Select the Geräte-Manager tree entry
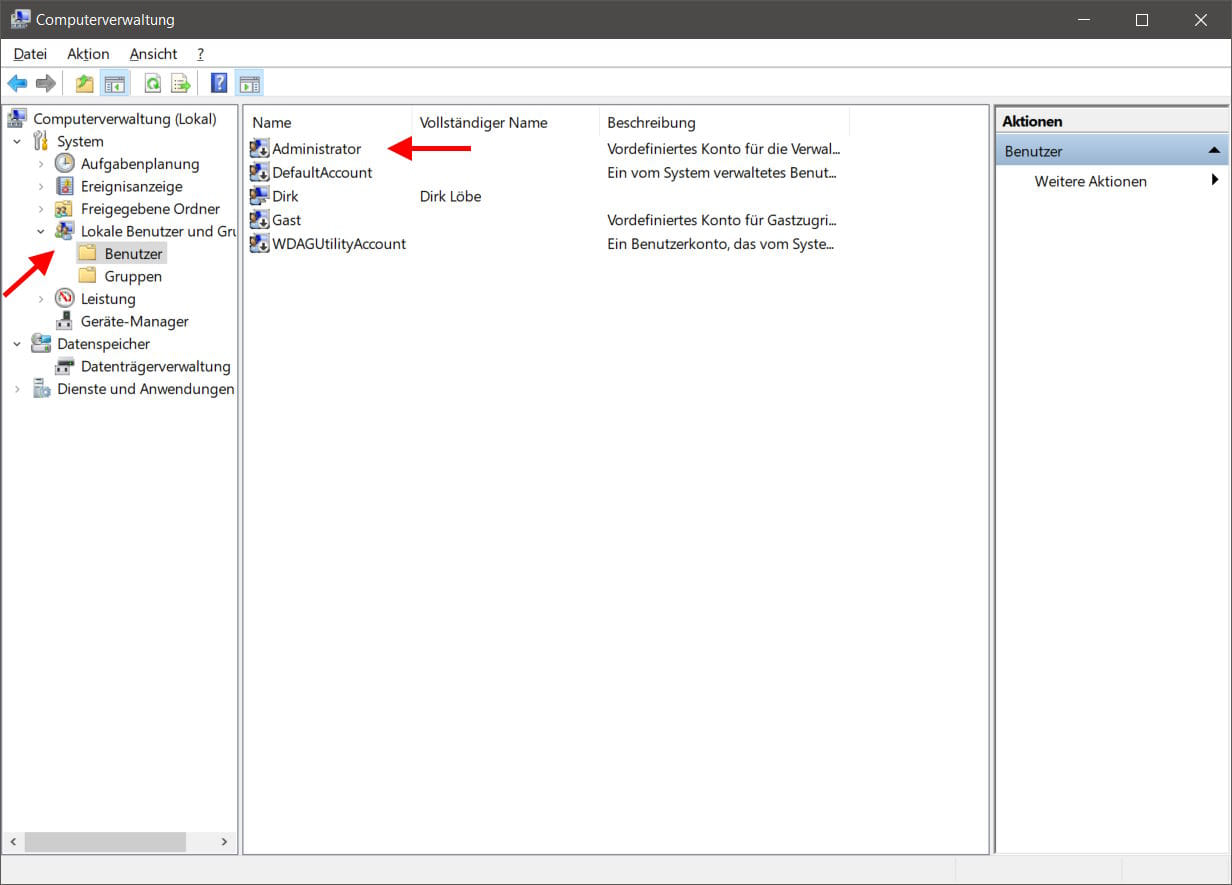The height and width of the screenshot is (885, 1232). tap(135, 321)
